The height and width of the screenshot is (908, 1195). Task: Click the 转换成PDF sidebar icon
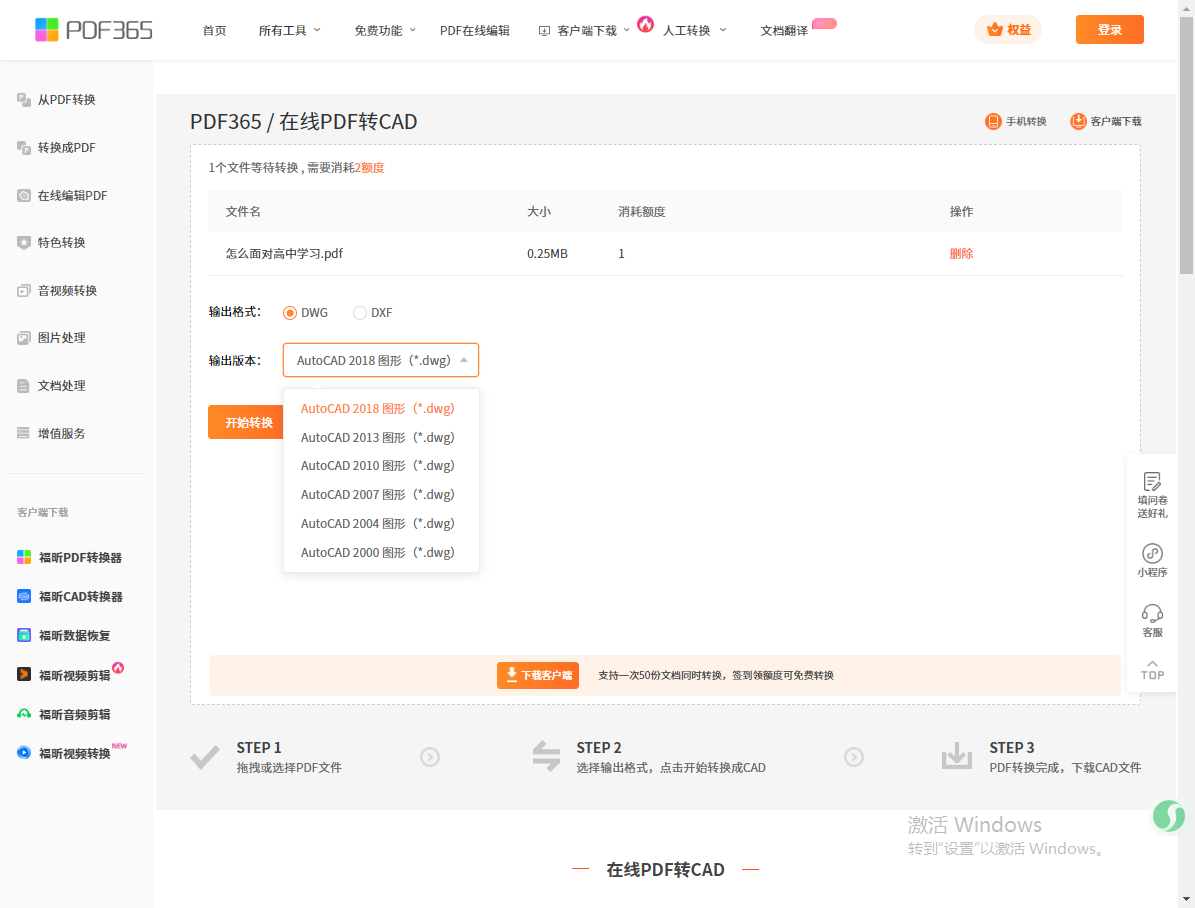click(24, 148)
